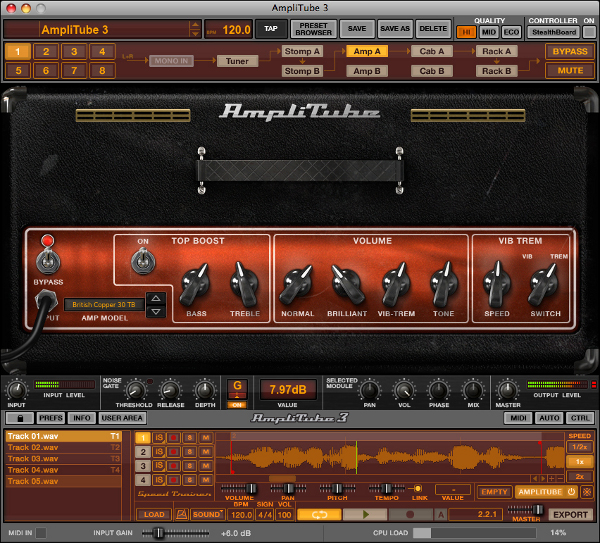Open the MIDI tab
This screenshot has height=543, width=600.
click(x=517, y=417)
